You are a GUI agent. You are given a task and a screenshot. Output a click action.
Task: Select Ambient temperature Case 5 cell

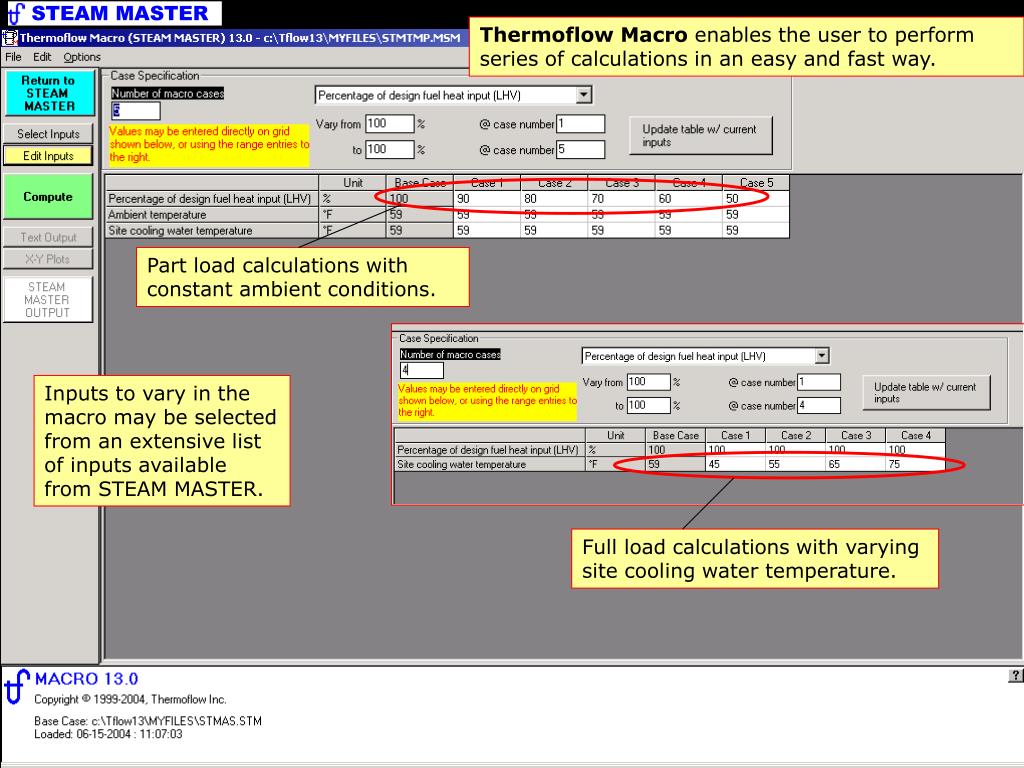(x=756, y=215)
